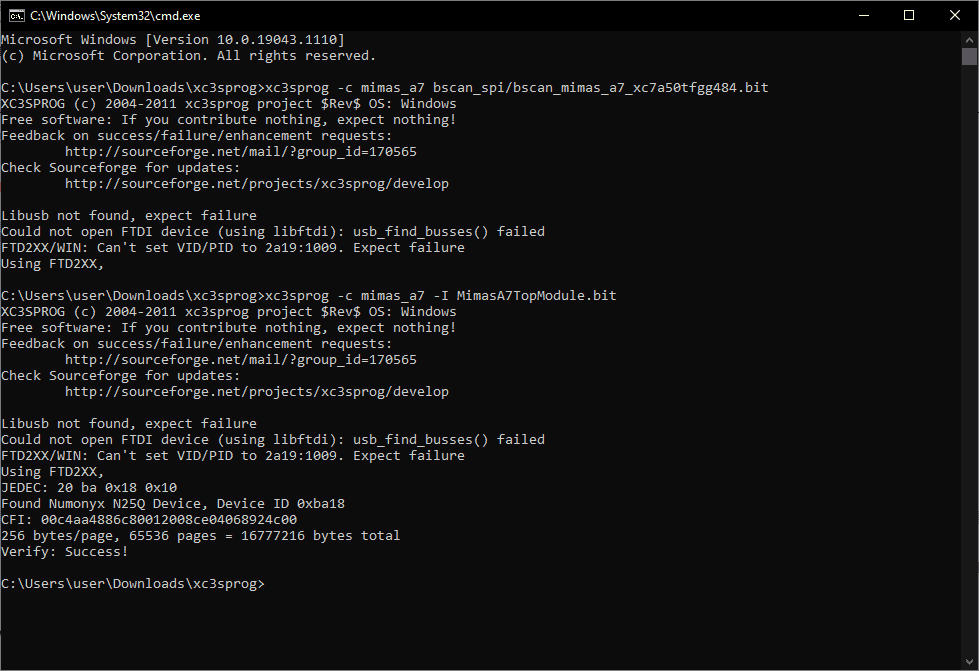This screenshot has height=671, width=979.
Task: Minimize the command prompt window
Action: tap(862, 15)
